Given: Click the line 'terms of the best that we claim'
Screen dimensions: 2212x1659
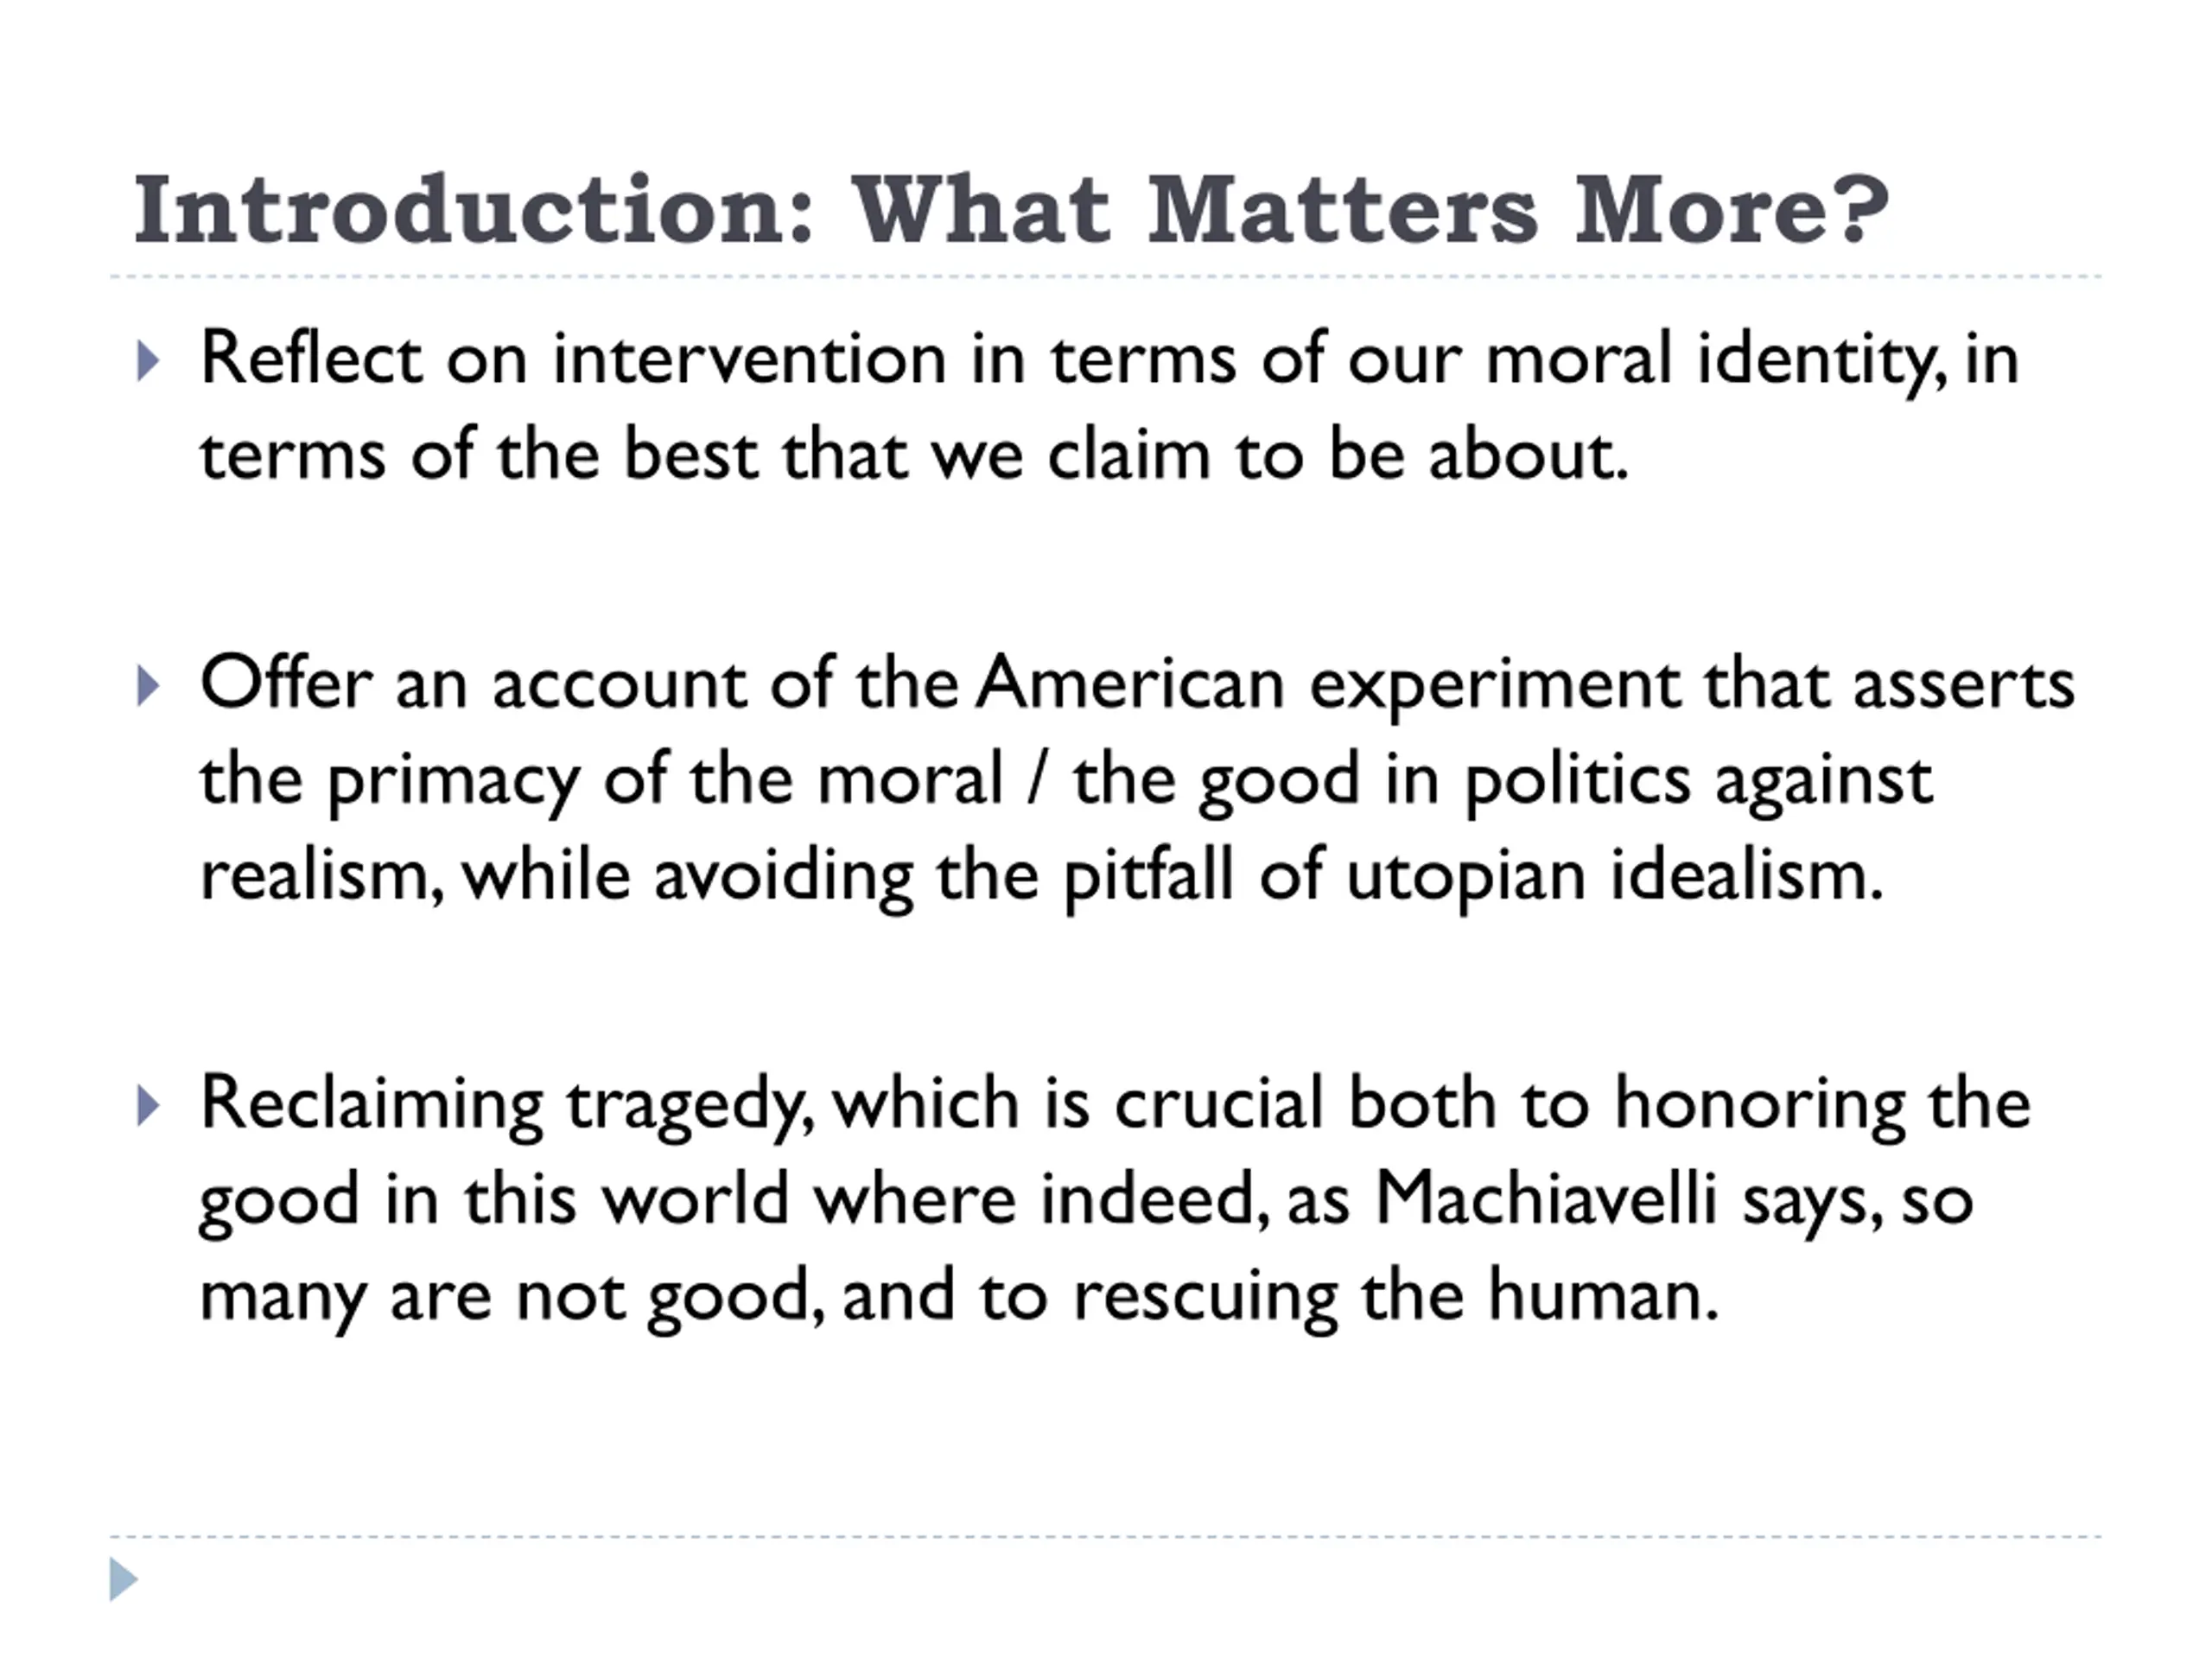Looking at the screenshot, I should 914,455.
